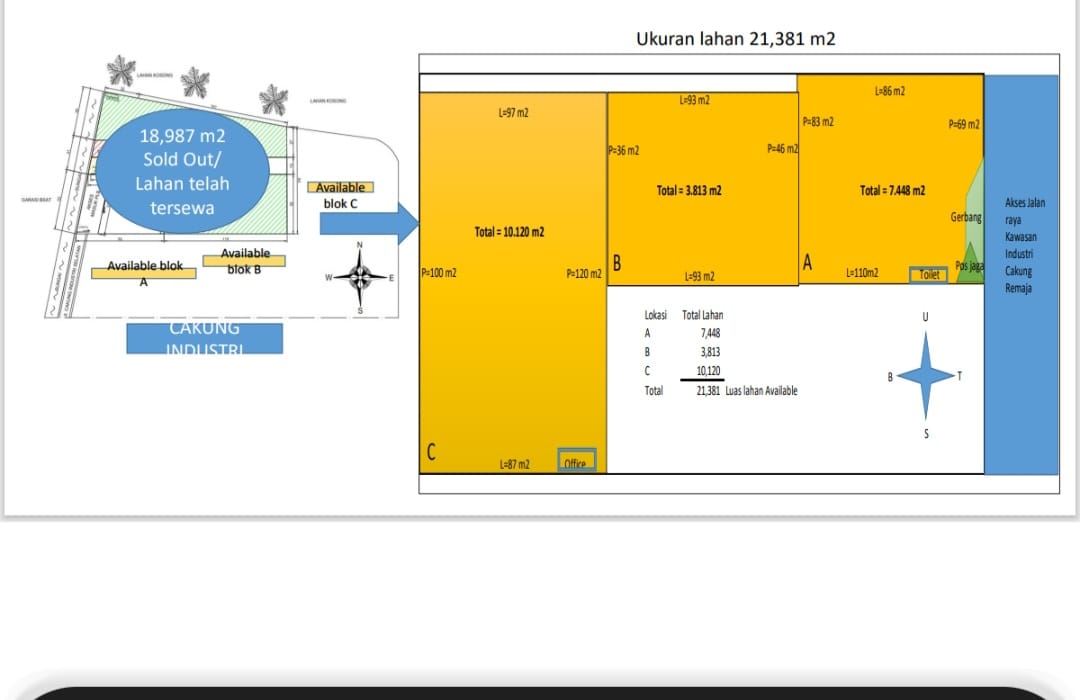Click the leftmost palm tree icon

122,70
